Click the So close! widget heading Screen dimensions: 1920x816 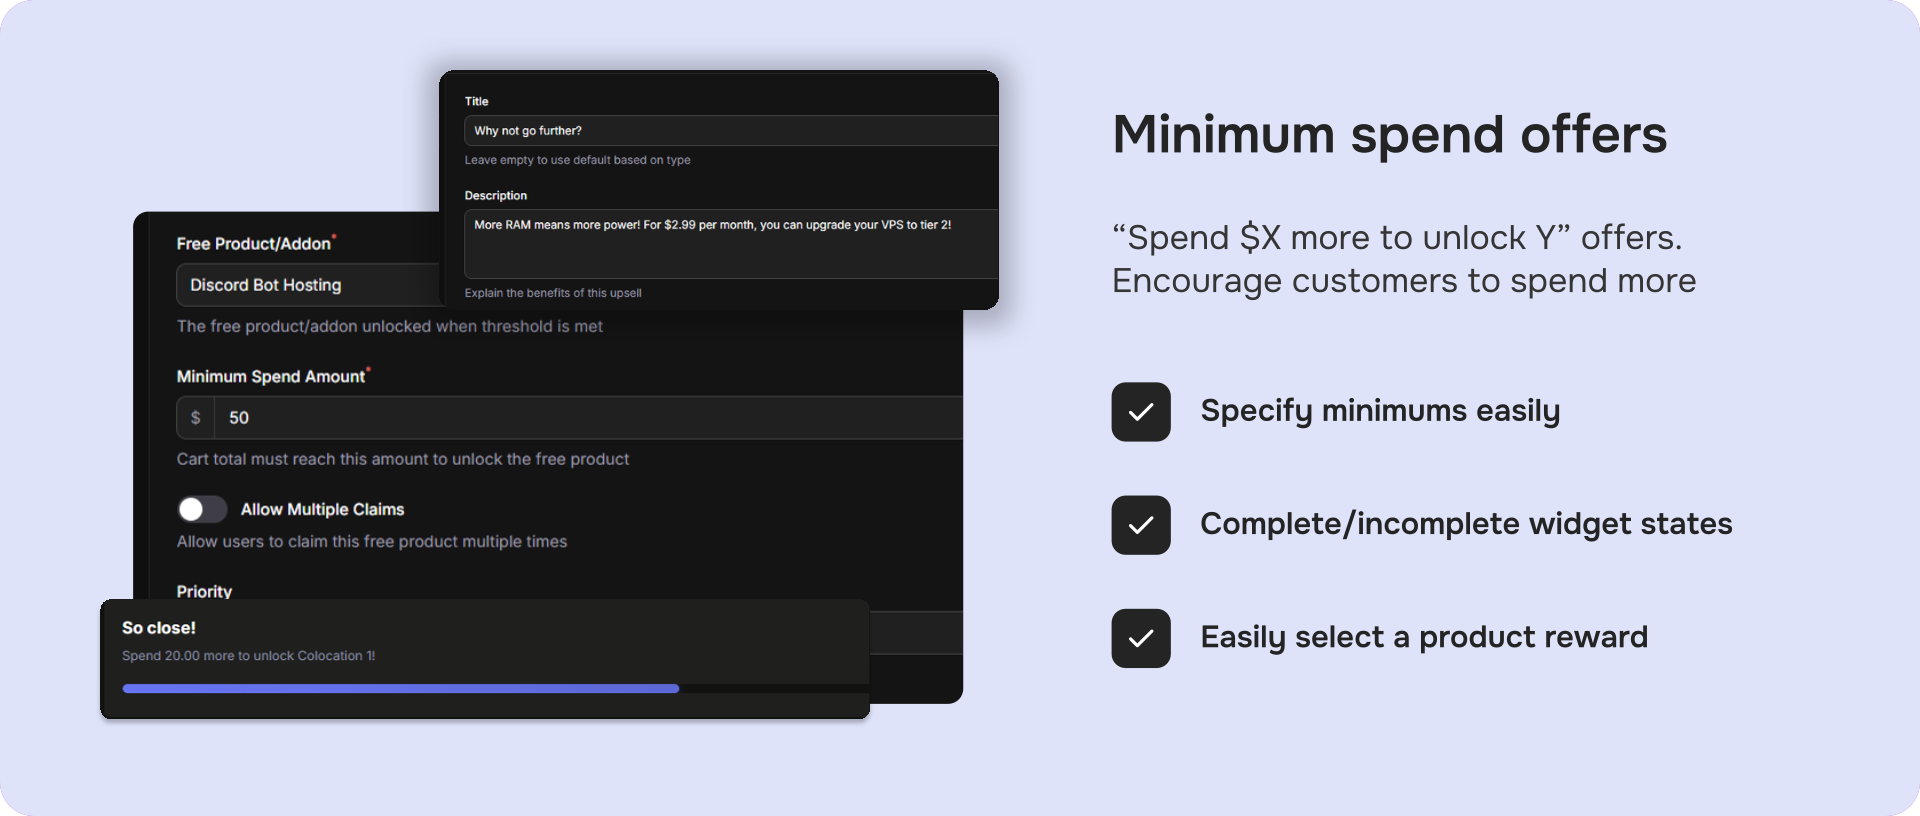click(159, 628)
